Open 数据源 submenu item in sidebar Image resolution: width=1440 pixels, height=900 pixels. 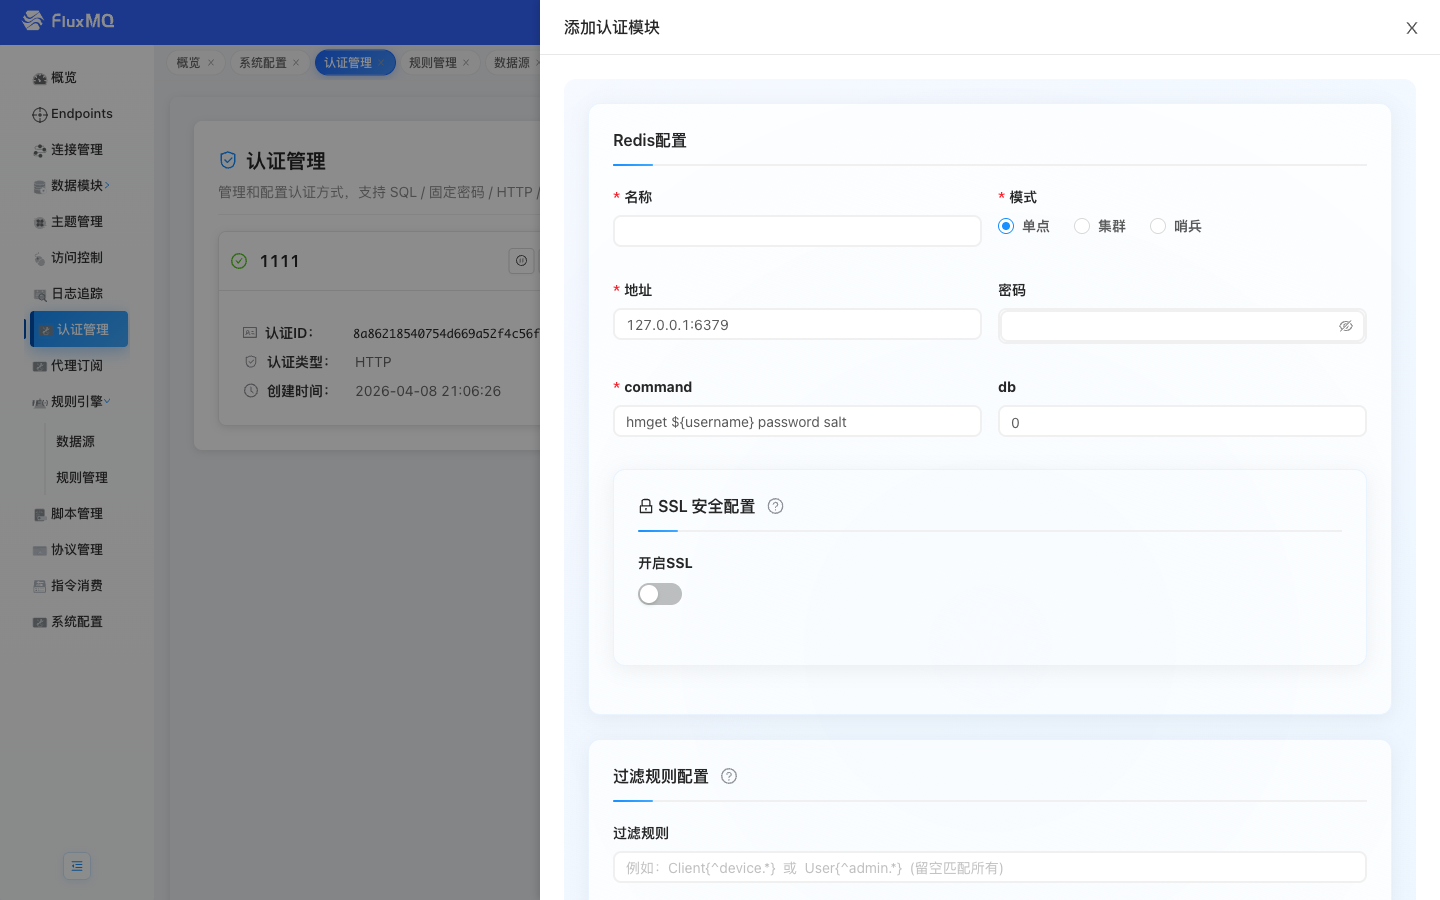(76, 441)
